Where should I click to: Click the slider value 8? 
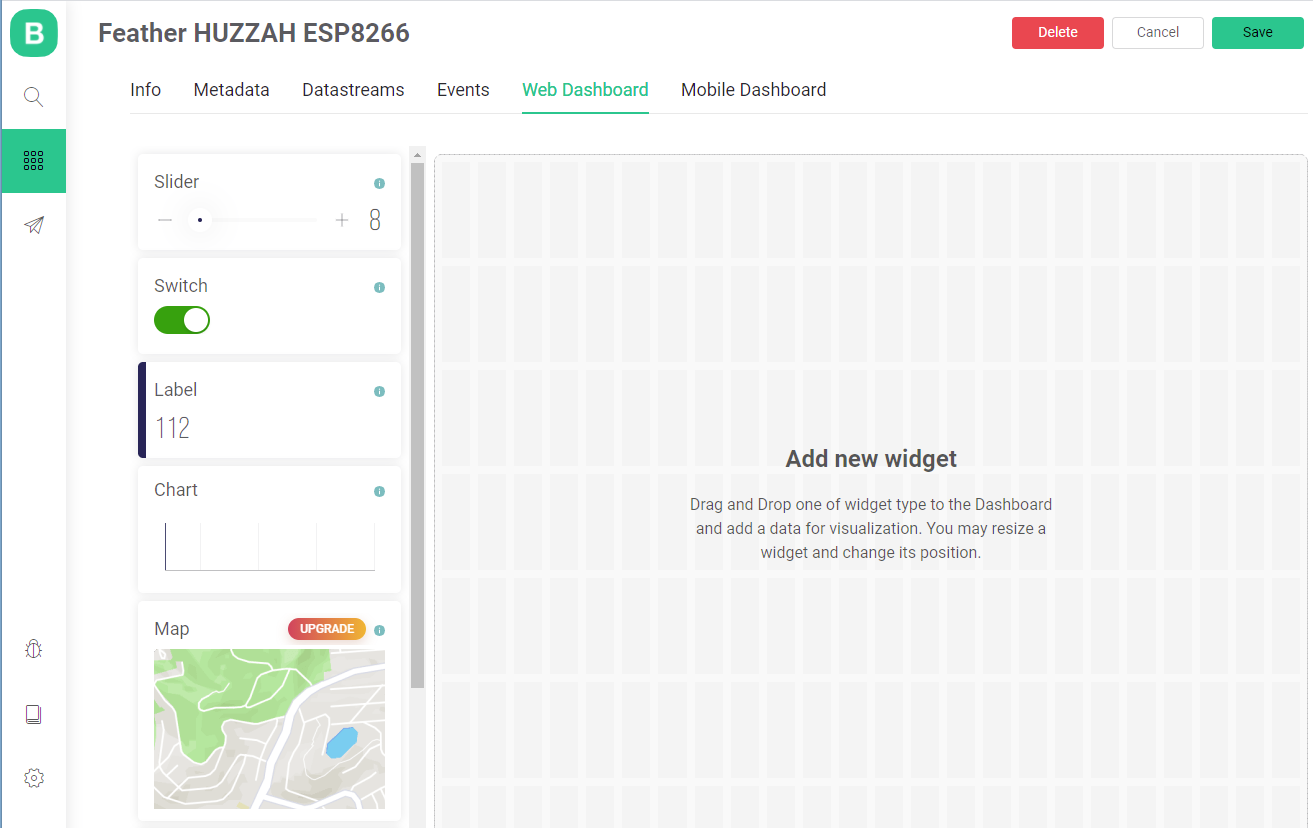click(x=375, y=221)
